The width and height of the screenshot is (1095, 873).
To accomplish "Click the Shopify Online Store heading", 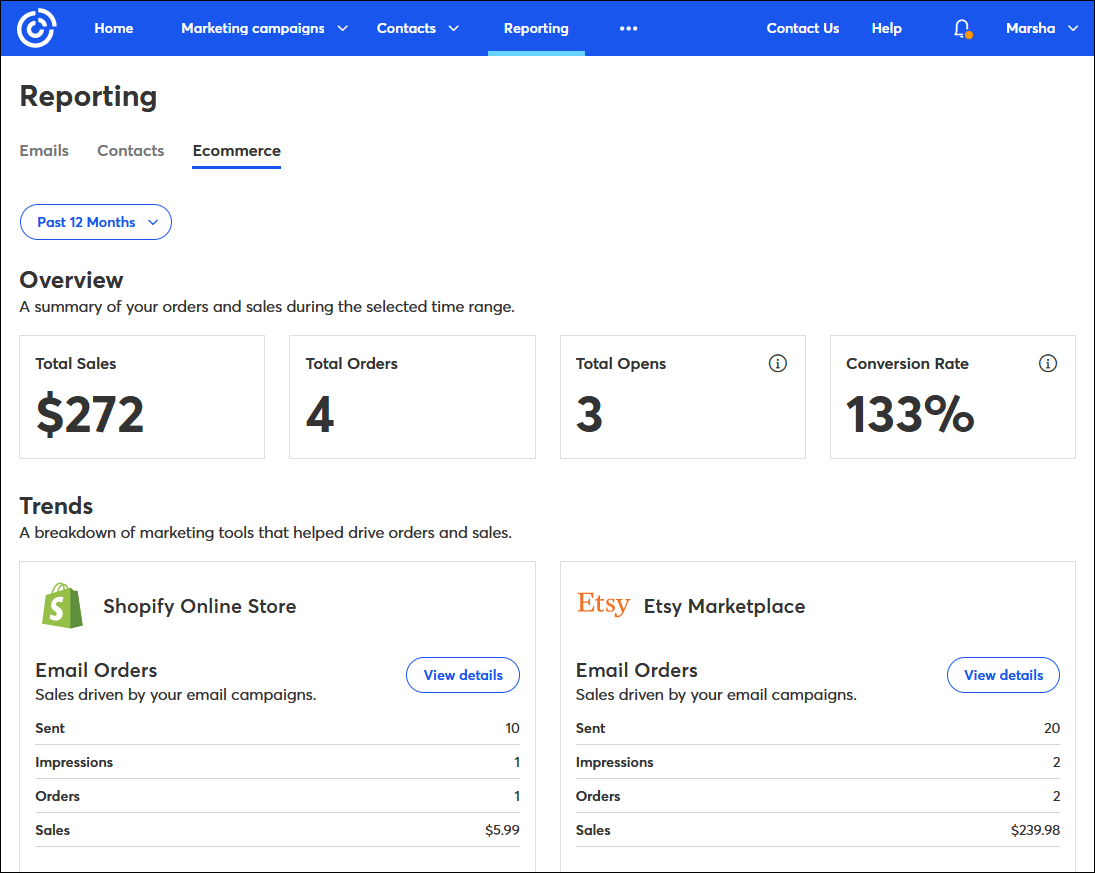I will pos(200,606).
